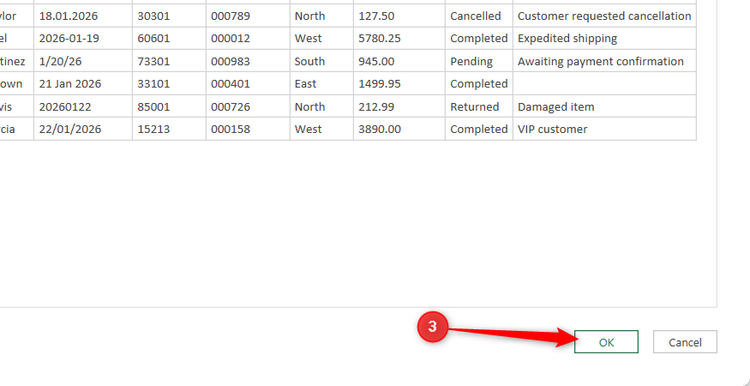Select the West region in the 5780.25 row
Image resolution: width=750 pixels, height=386 pixels.
(x=322, y=38)
